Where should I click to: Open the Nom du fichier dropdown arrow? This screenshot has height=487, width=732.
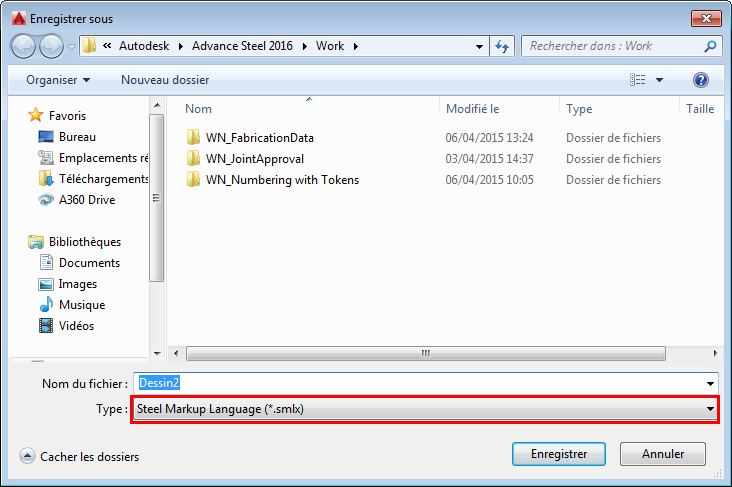tap(711, 383)
